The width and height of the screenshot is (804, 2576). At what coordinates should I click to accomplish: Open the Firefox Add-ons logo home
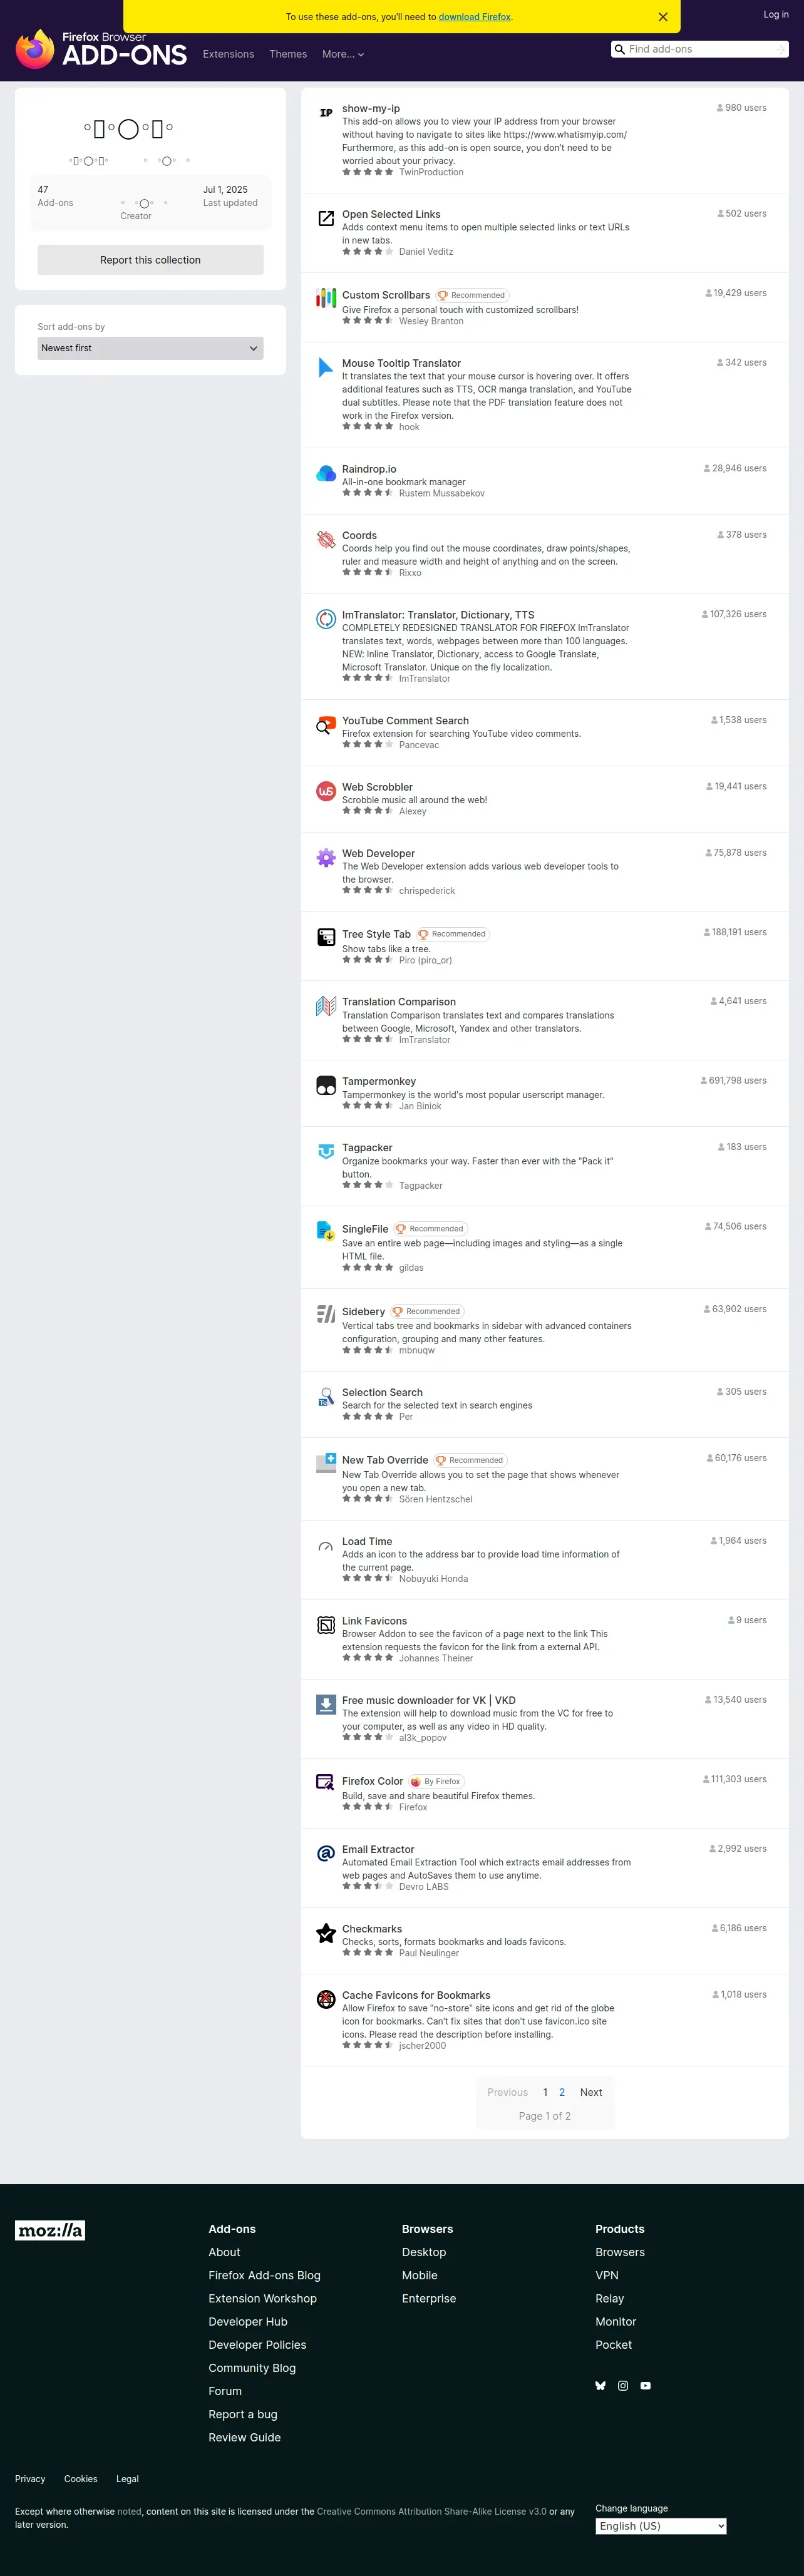pyautogui.click(x=101, y=49)
